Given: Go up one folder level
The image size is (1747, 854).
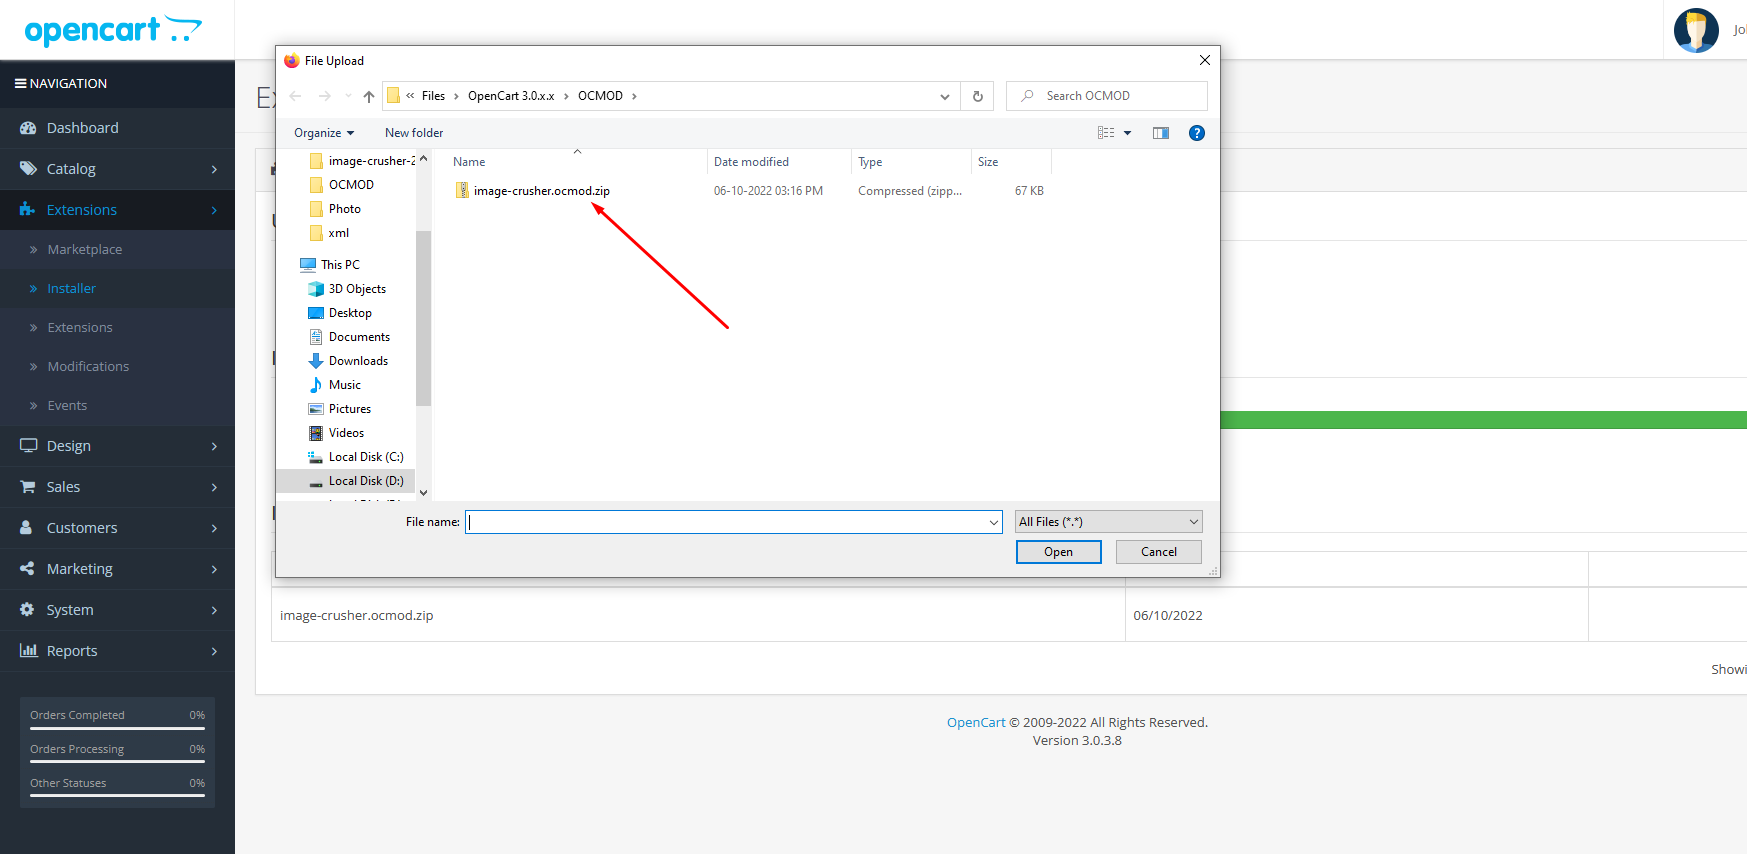Looking at the screenshot, I should pyautogui.click(x=369, y=96).
